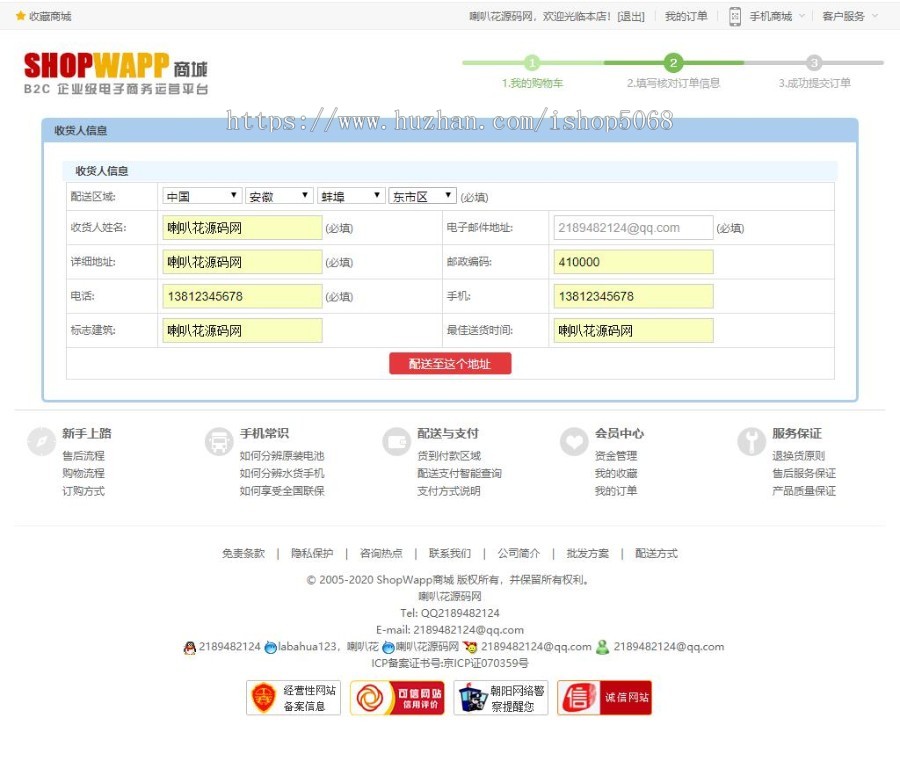Click the Wangwang icon before labahua123

pyautogui.click(x=270, y=647)
